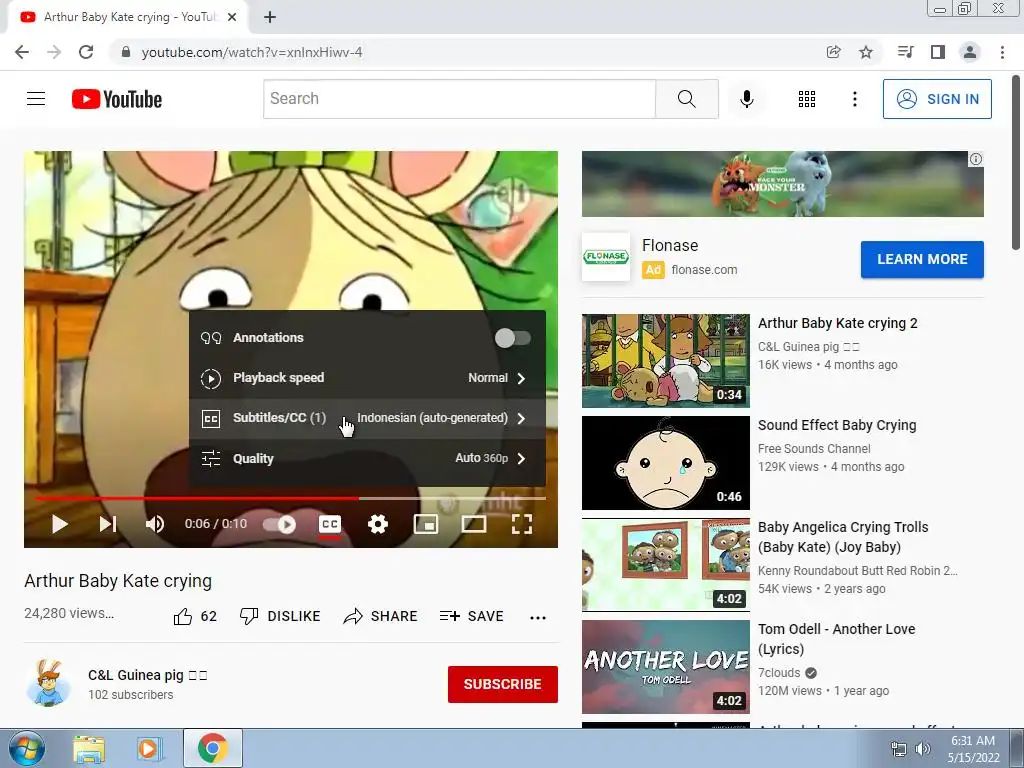Open the C&L Guinea pig channel avatar

(x=49, y=683)
